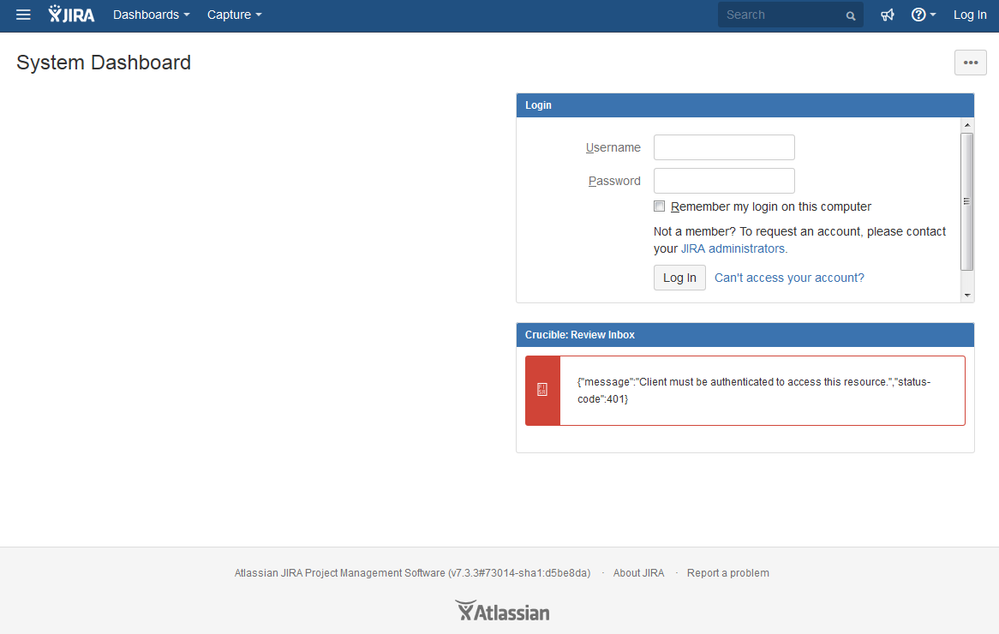
Task: Expand the Dashboards menu
Action: 151,15
